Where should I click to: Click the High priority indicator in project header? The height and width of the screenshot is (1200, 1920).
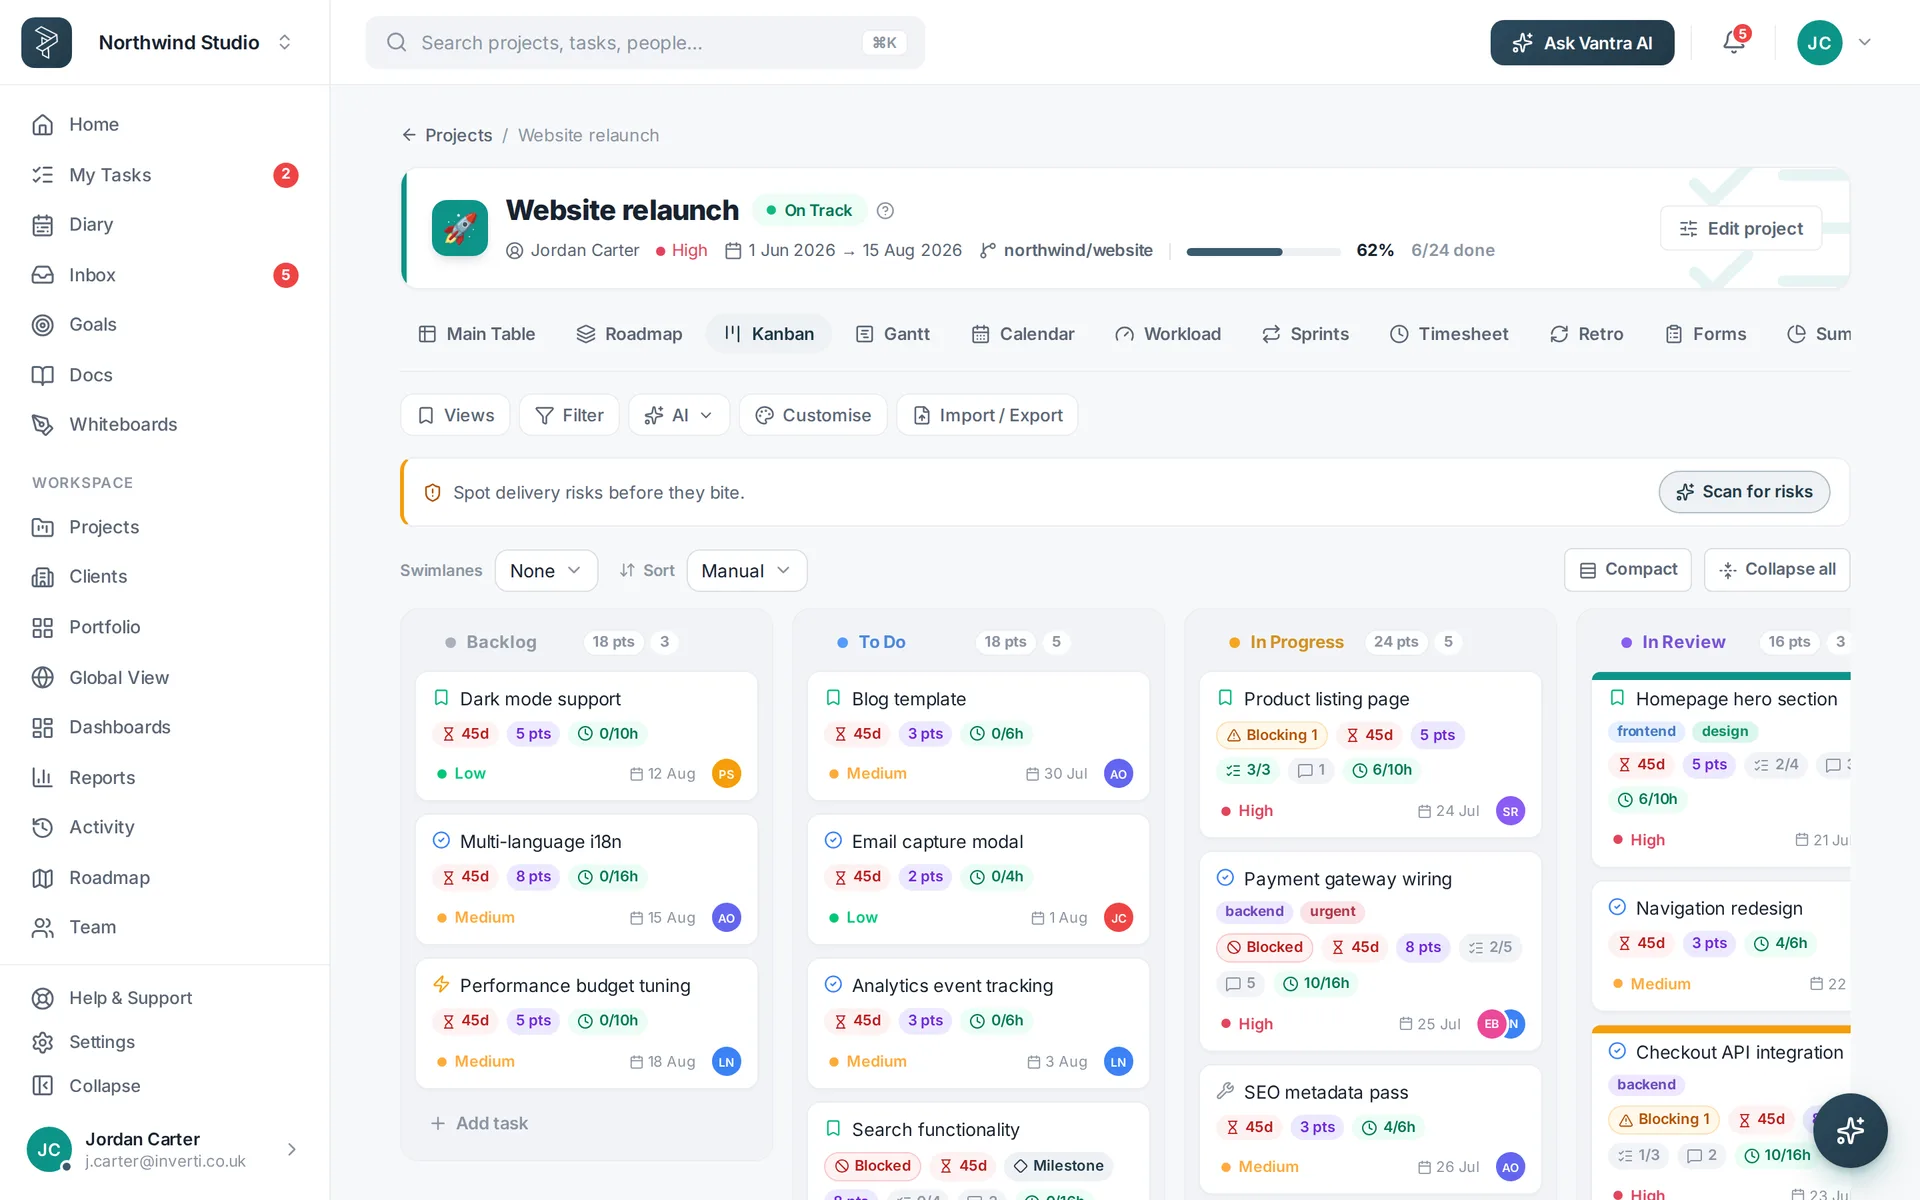coord(681,250)
